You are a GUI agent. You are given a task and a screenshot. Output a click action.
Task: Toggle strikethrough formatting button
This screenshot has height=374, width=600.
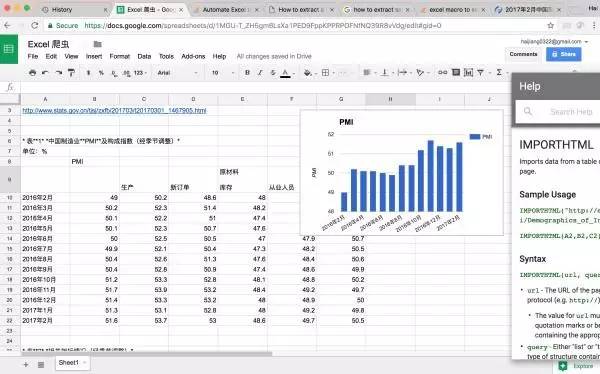pos(273,73)
